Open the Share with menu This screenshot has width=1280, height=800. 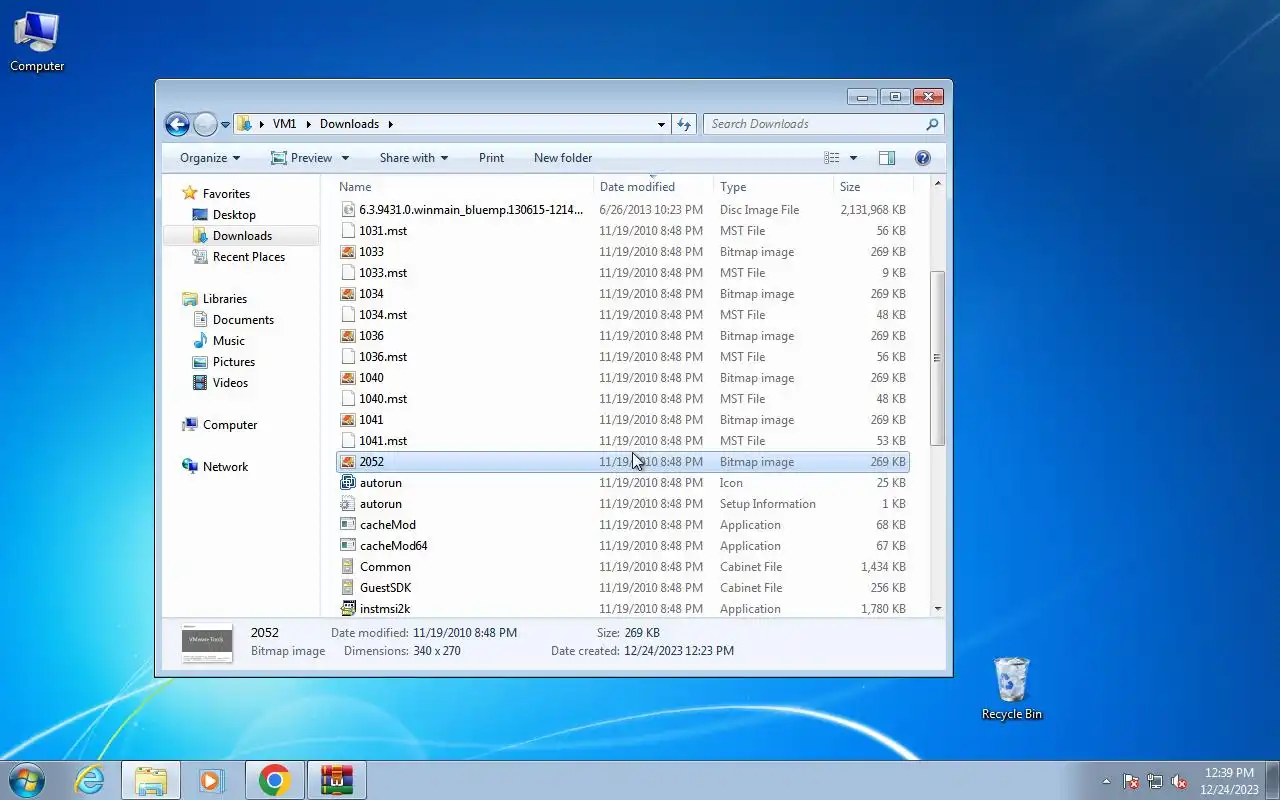(413, 158)
